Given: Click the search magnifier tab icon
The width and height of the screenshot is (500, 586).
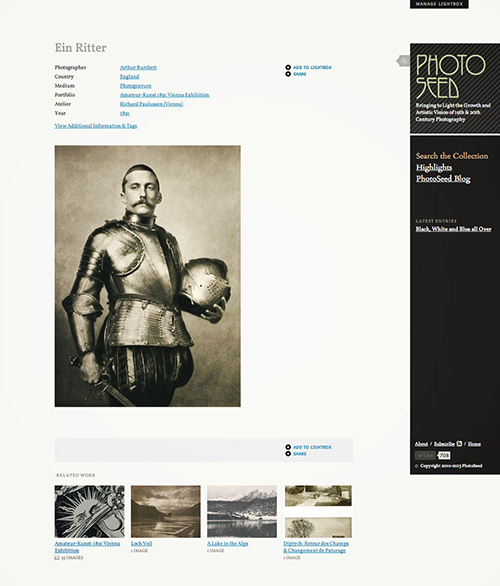Looking at the screenshot, I should coord(404,61).
